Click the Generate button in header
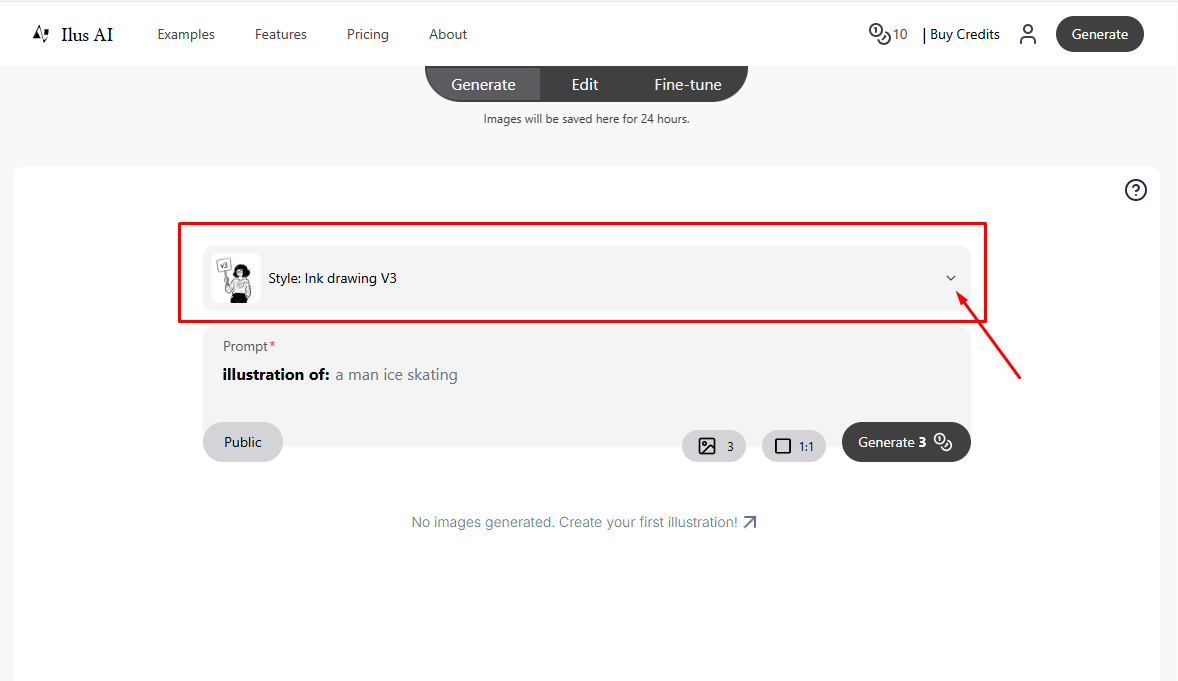Image resolution: width=1178 pixels, height=681 pixels. coord(1099,34)
